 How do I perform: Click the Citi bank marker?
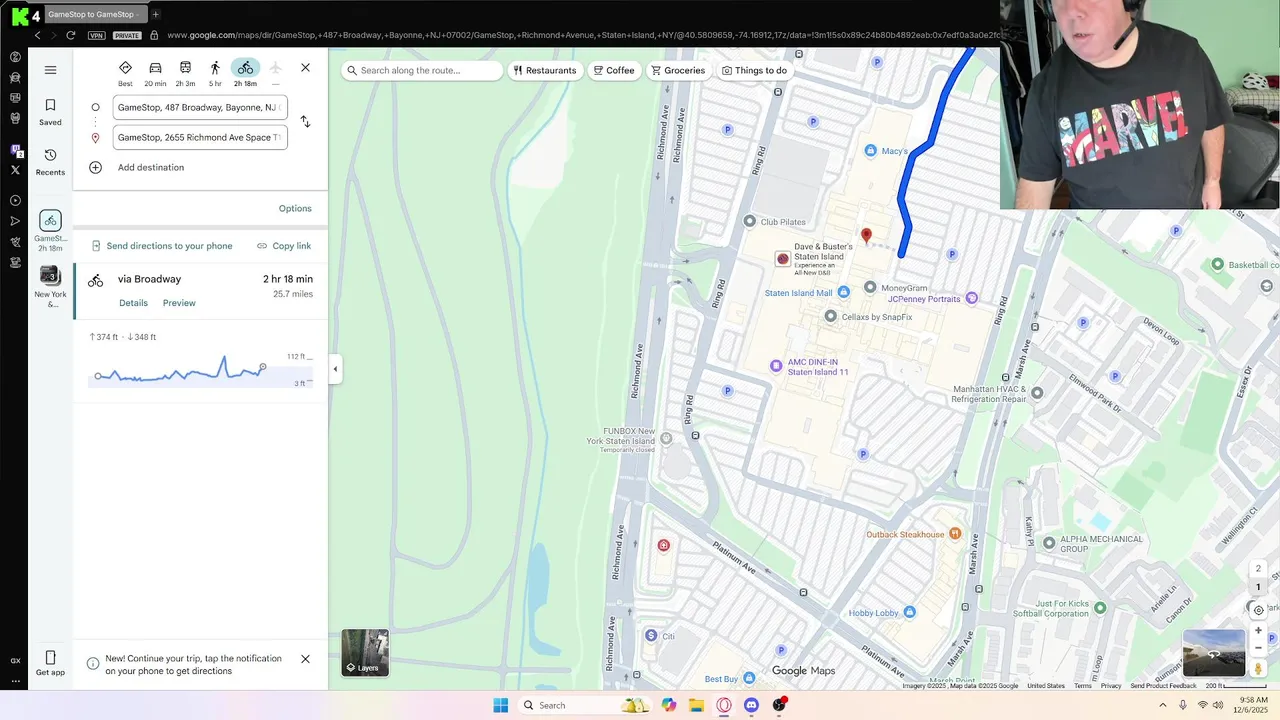click(651, 636)
